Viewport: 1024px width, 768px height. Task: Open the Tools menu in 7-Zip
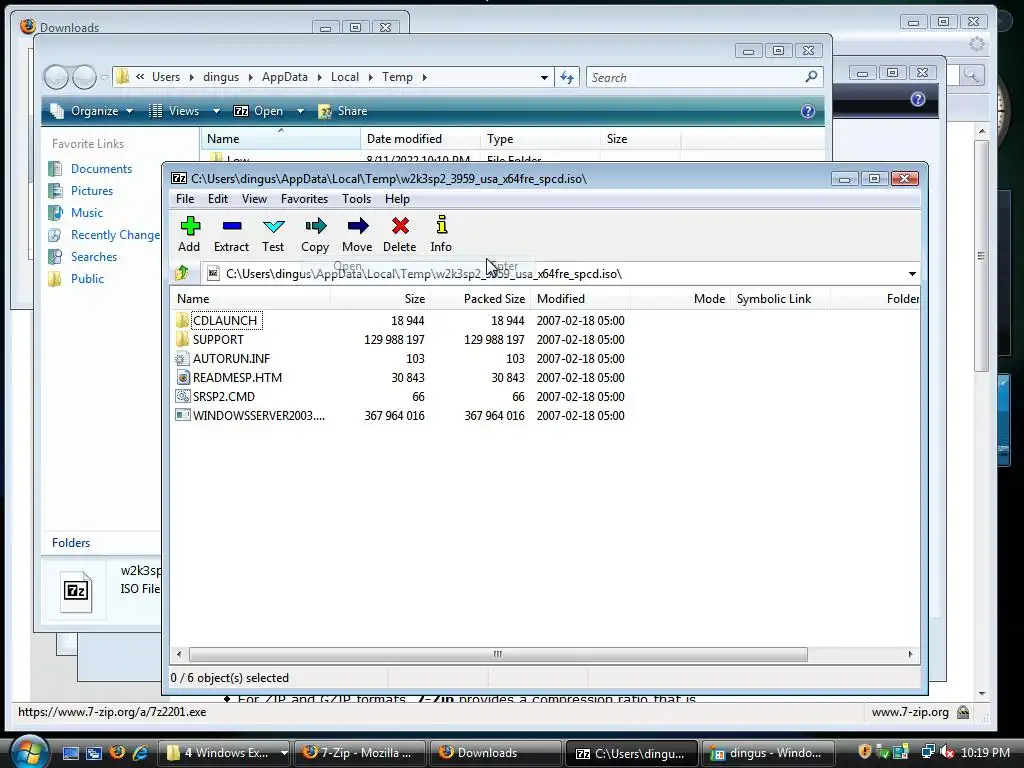click(357, 199)
